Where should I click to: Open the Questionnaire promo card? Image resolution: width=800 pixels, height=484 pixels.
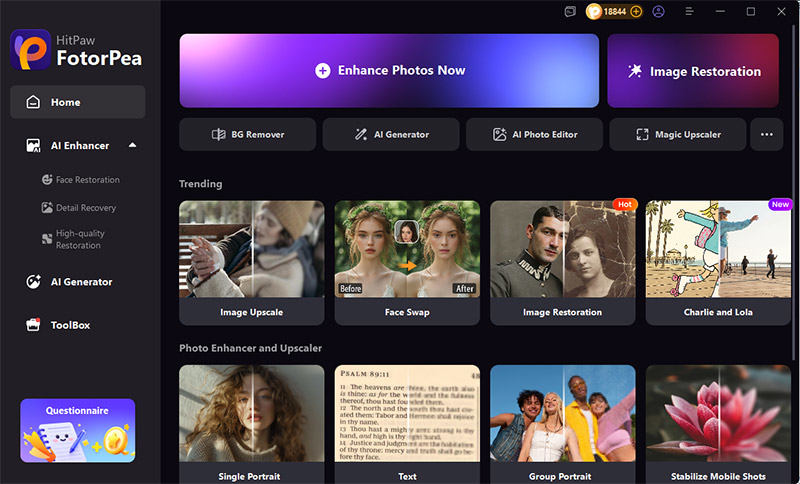[78, 430]
